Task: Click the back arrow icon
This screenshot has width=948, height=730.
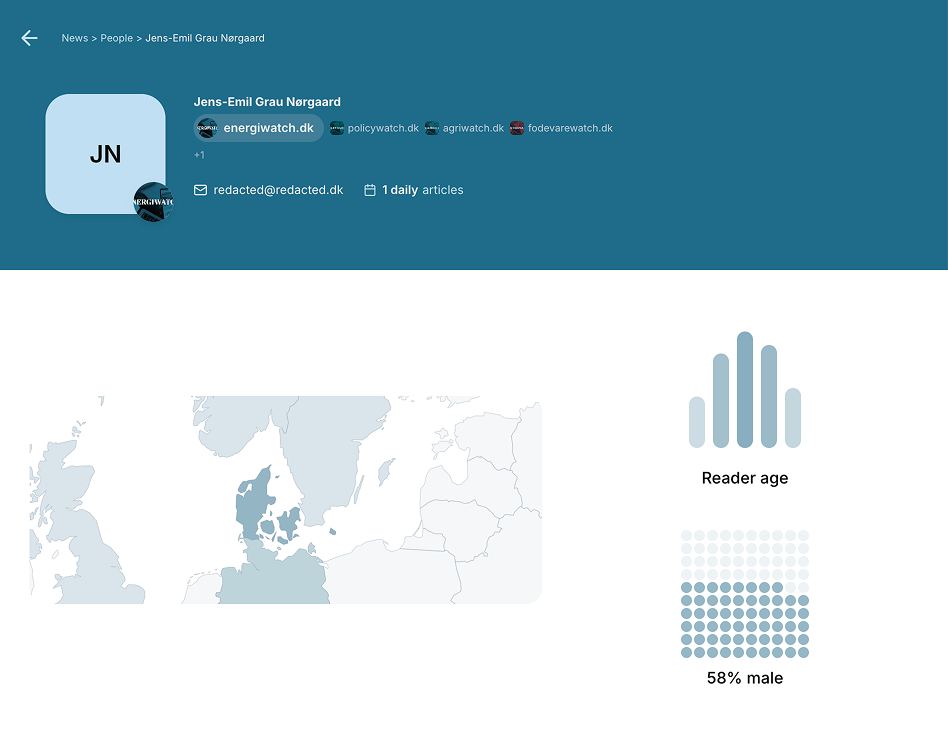Action: [29, 38]
